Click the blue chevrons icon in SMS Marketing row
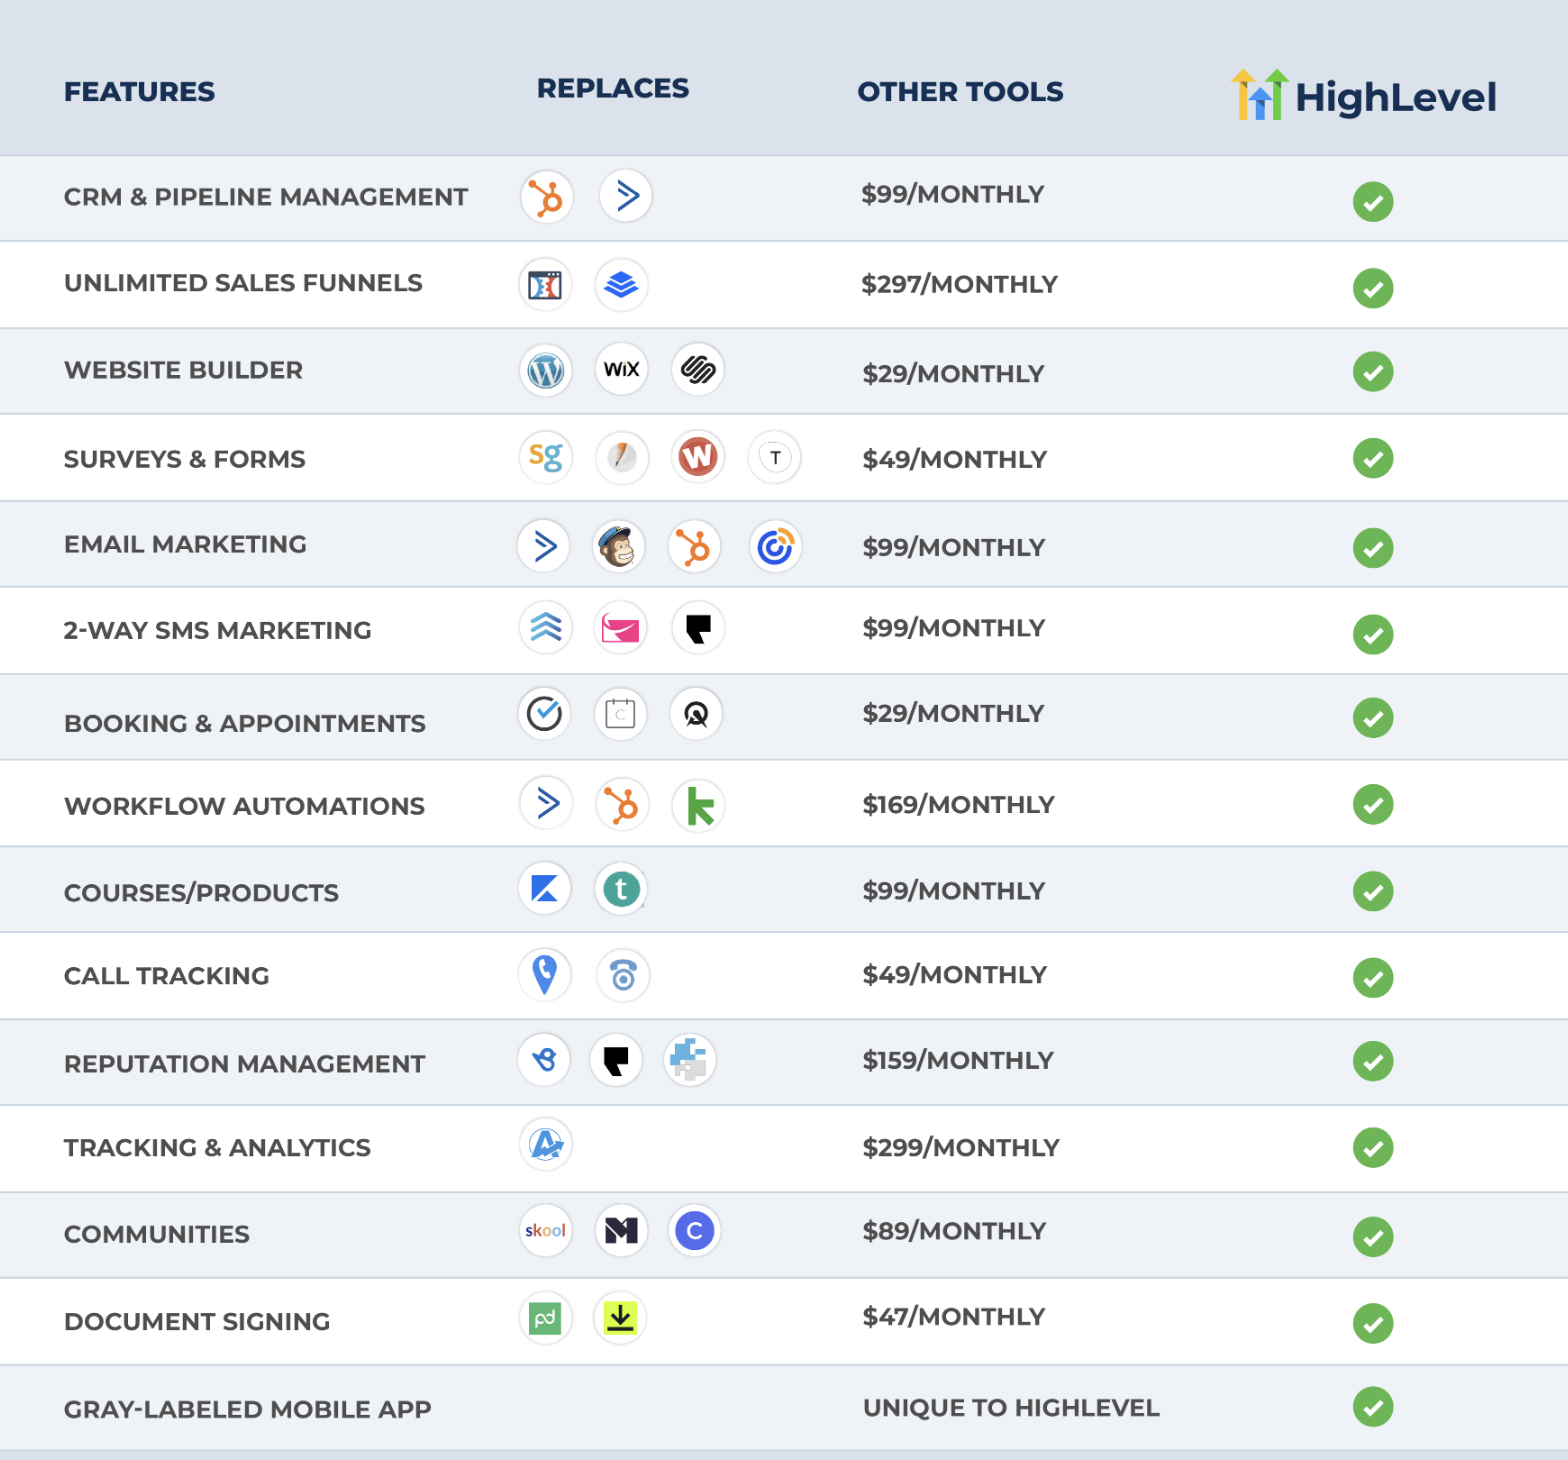 pos(546,628)
